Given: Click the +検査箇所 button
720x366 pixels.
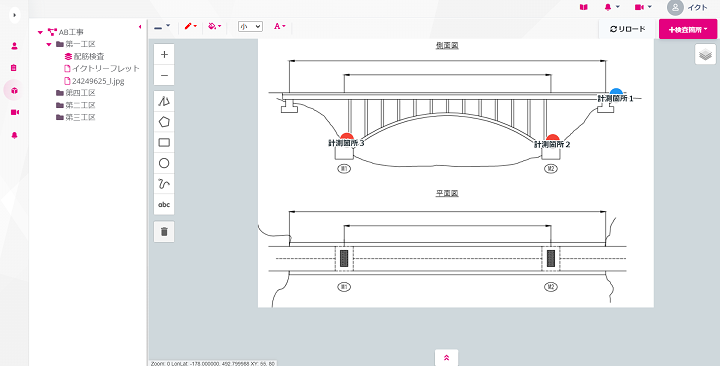Looking at the screenshot, I should (687, 29).
